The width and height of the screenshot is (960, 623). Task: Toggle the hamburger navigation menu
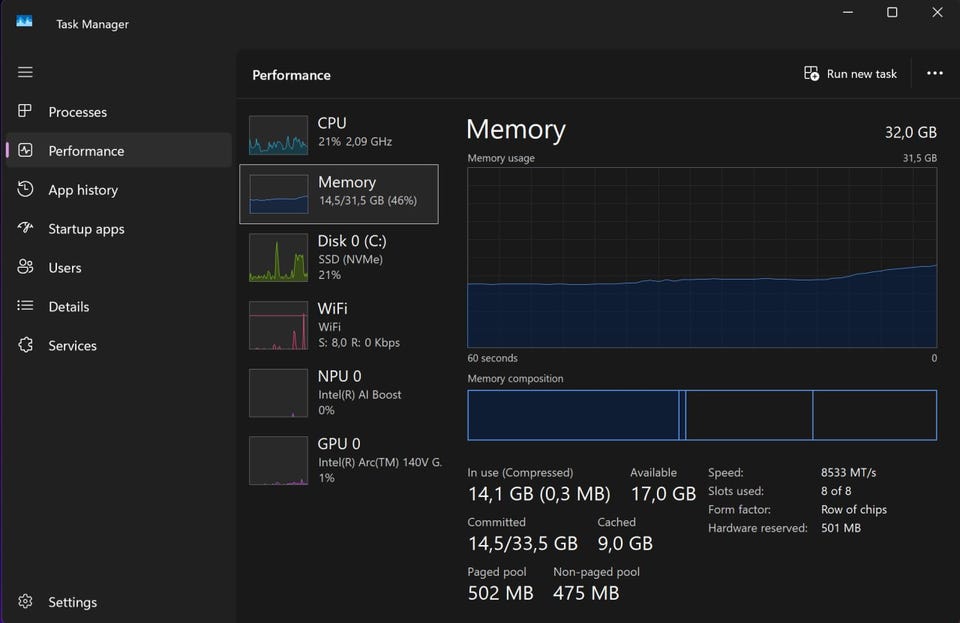tap(25, 72)
